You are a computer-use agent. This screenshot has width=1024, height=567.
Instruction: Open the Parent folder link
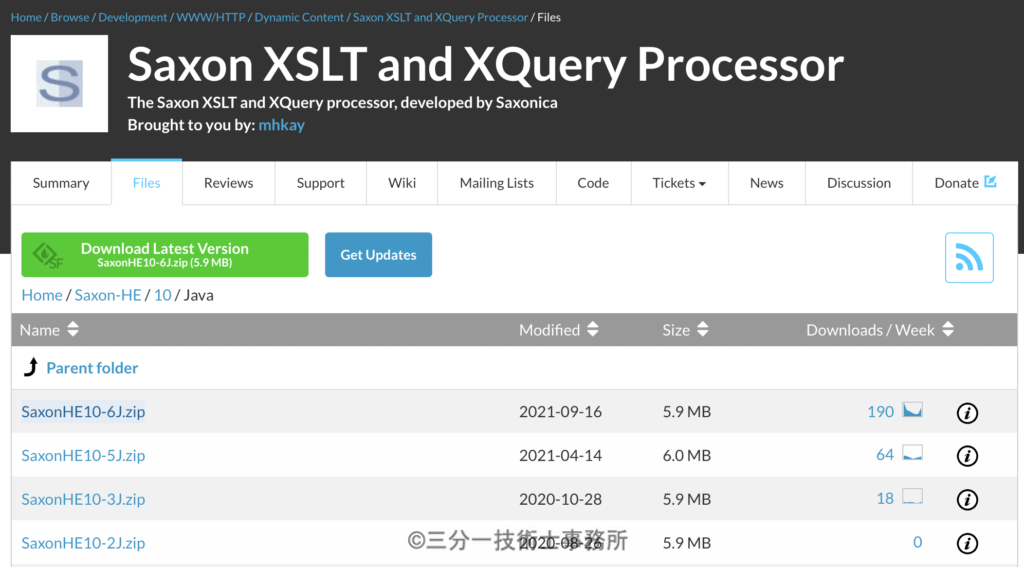click(92, 368)
